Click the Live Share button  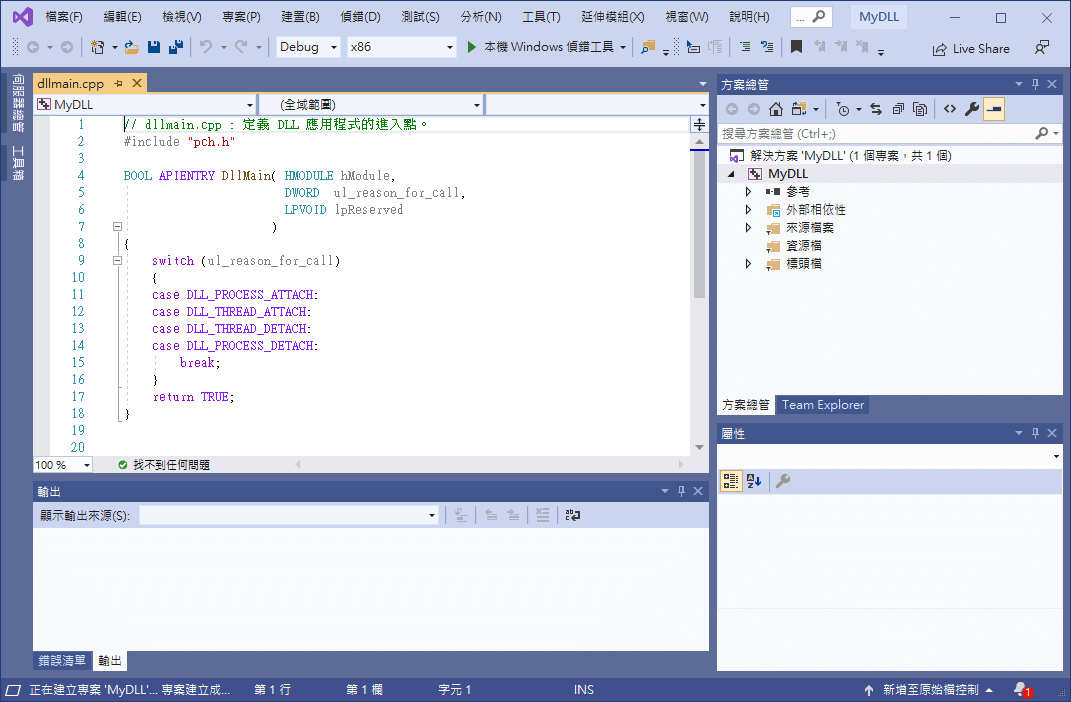pyautogui.click(x=971, y=48)
